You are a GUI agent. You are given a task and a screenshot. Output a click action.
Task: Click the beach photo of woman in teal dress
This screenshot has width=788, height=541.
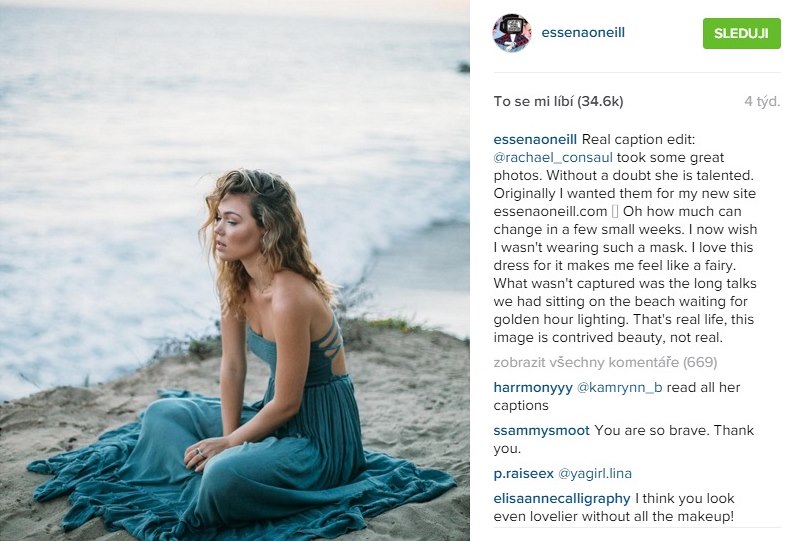click(x=235, y=270)
